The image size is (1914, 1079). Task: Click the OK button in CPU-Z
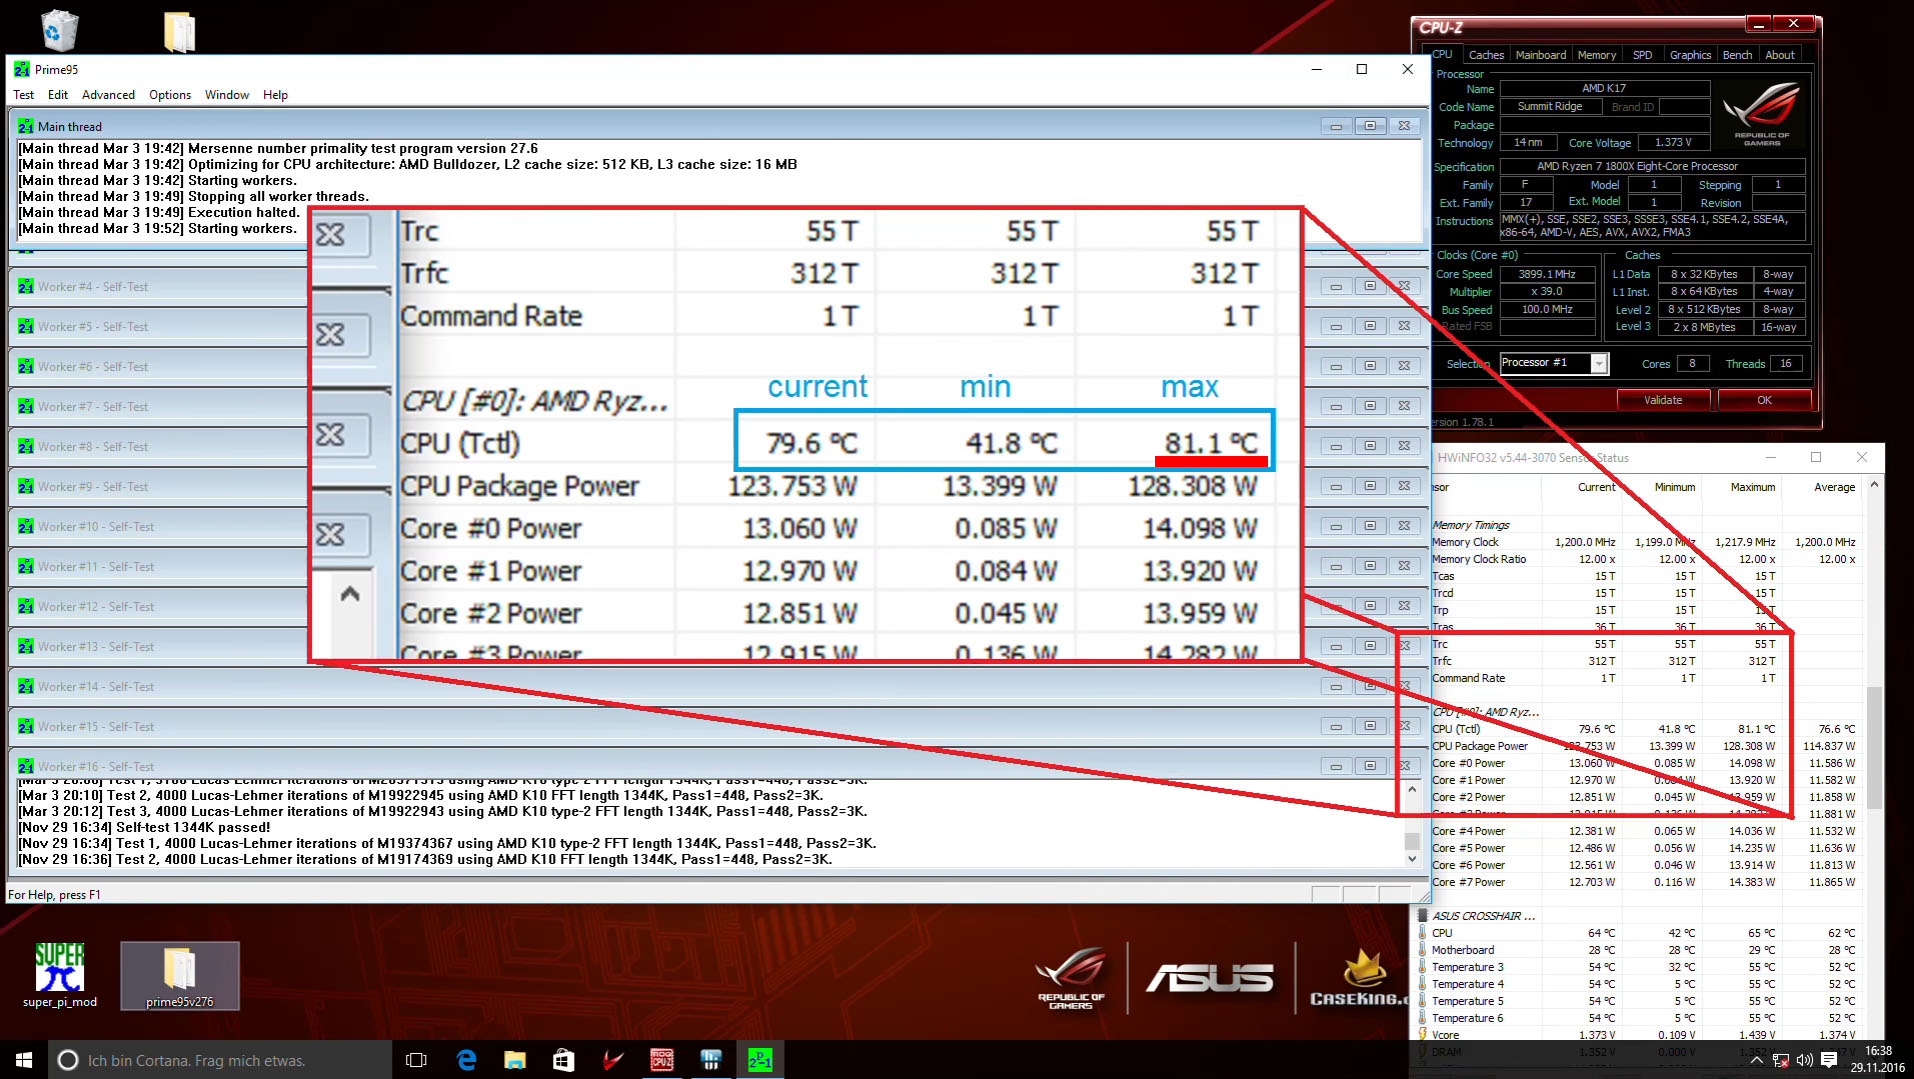pyautogui.click(x=1764, y=400)
